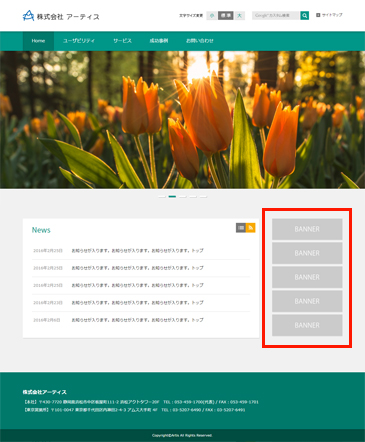The image size is (365, 442).
Task: Open the News list icon
Action: pyautogui.click(x=241, y=228)
